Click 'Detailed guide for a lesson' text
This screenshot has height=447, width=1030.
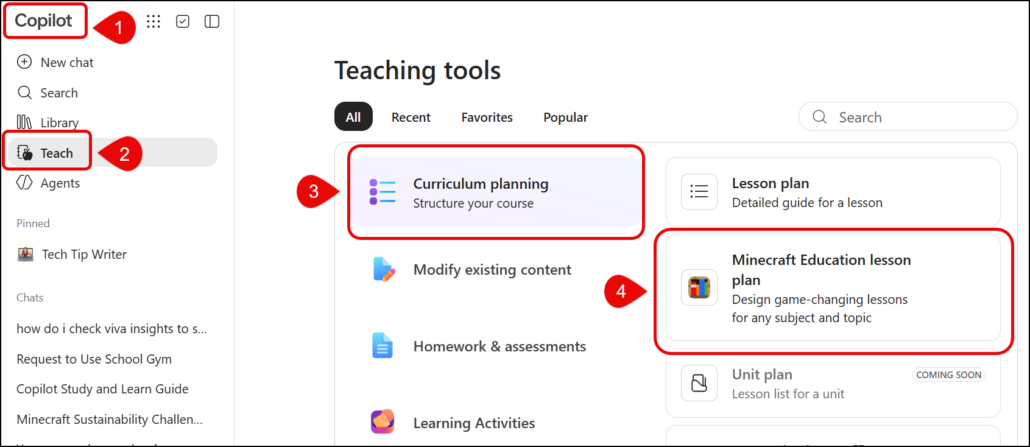coord(807,203)
